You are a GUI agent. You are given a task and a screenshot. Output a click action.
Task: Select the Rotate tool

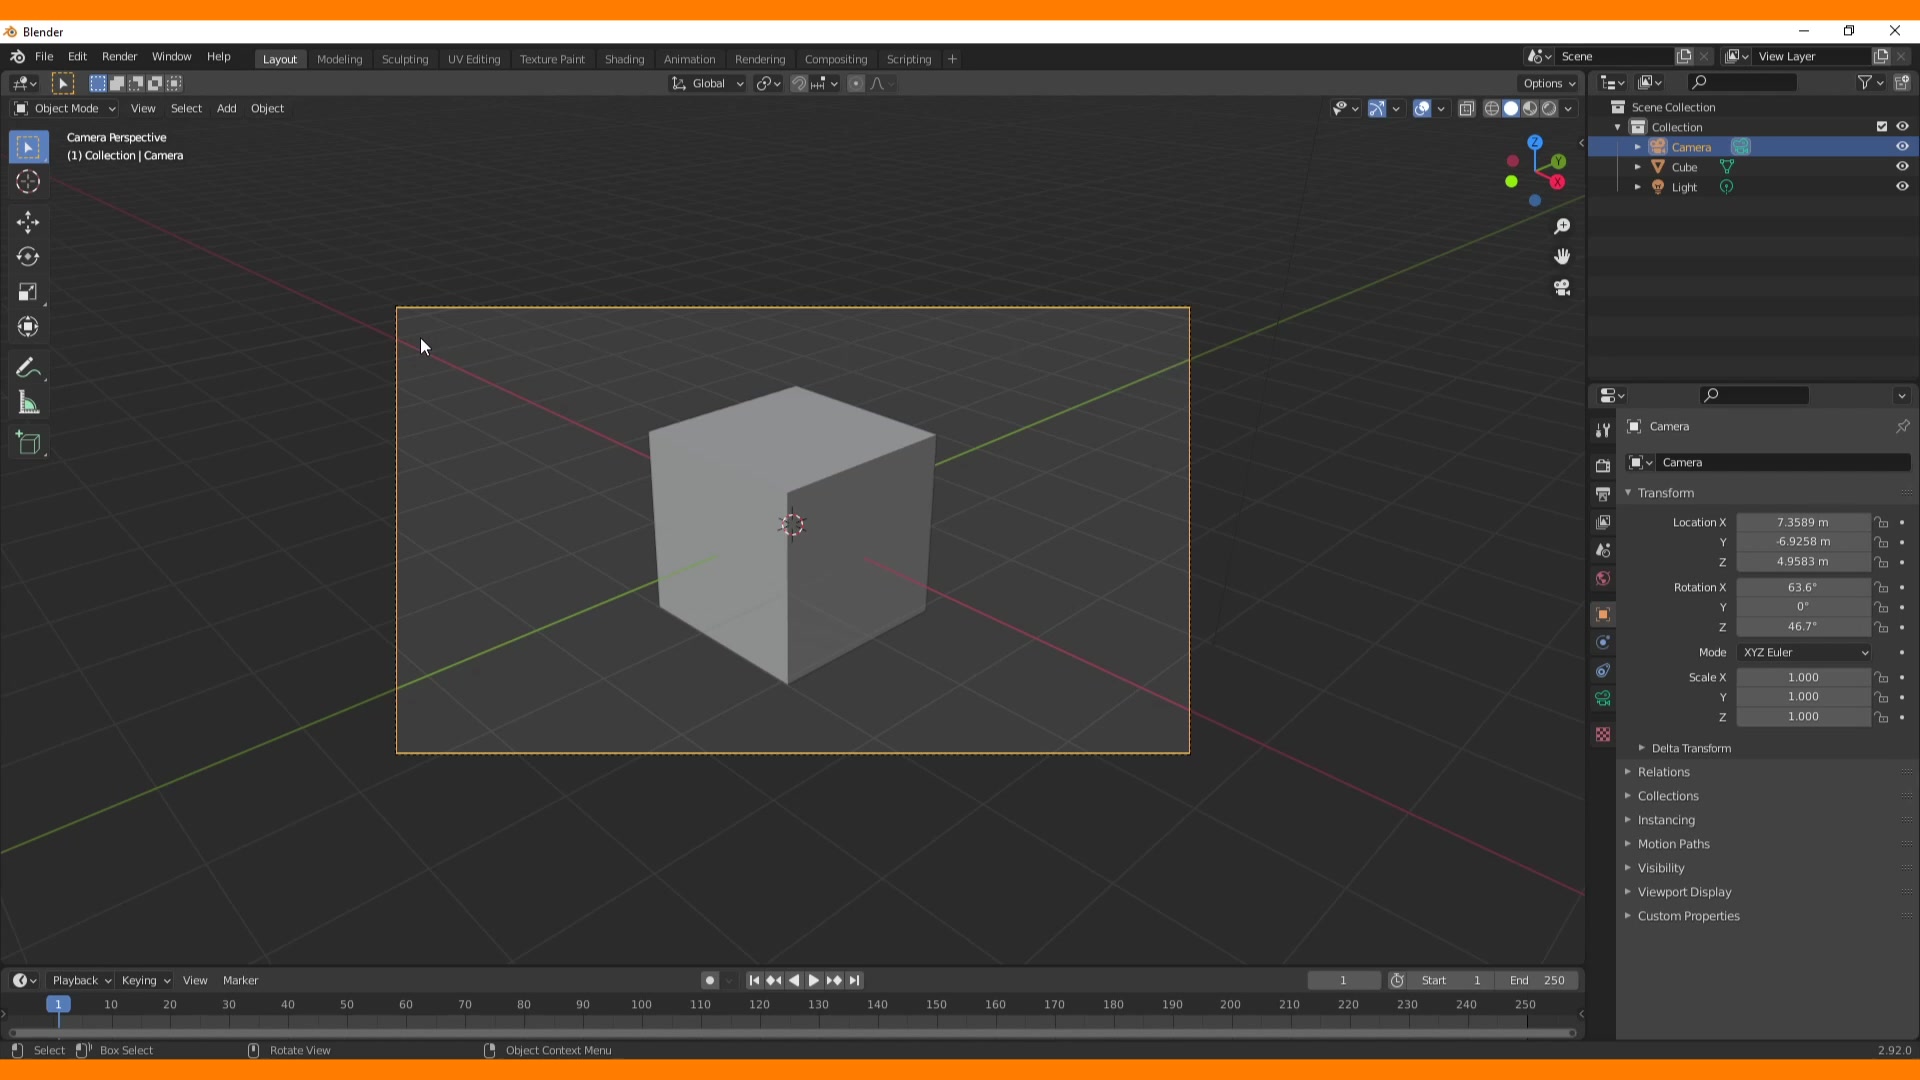pos(28,257)
